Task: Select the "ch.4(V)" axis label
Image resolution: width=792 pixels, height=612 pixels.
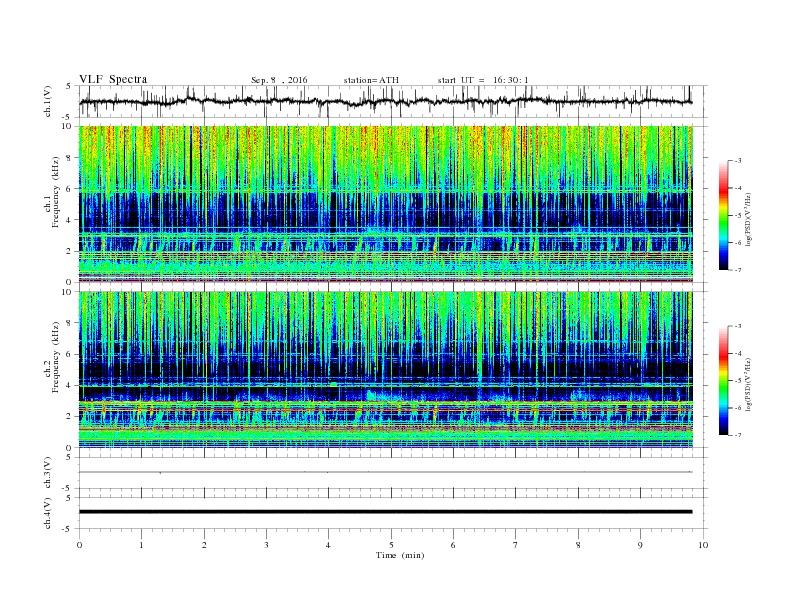Action: click(48, 513)
